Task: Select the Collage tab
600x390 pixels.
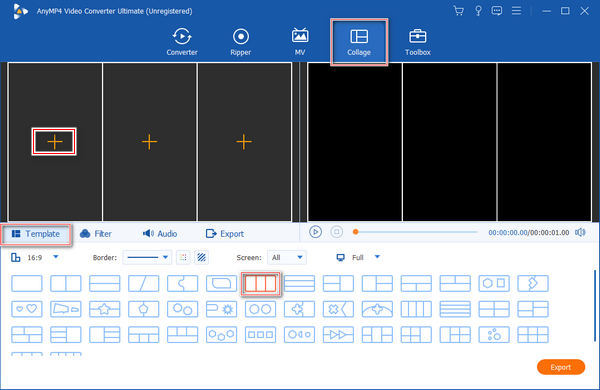Action: click(359, 42)
